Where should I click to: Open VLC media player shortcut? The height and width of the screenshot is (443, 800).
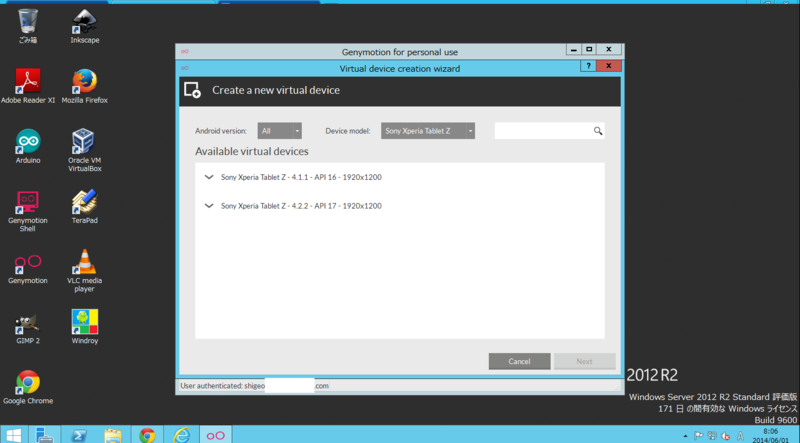point(85,270)
